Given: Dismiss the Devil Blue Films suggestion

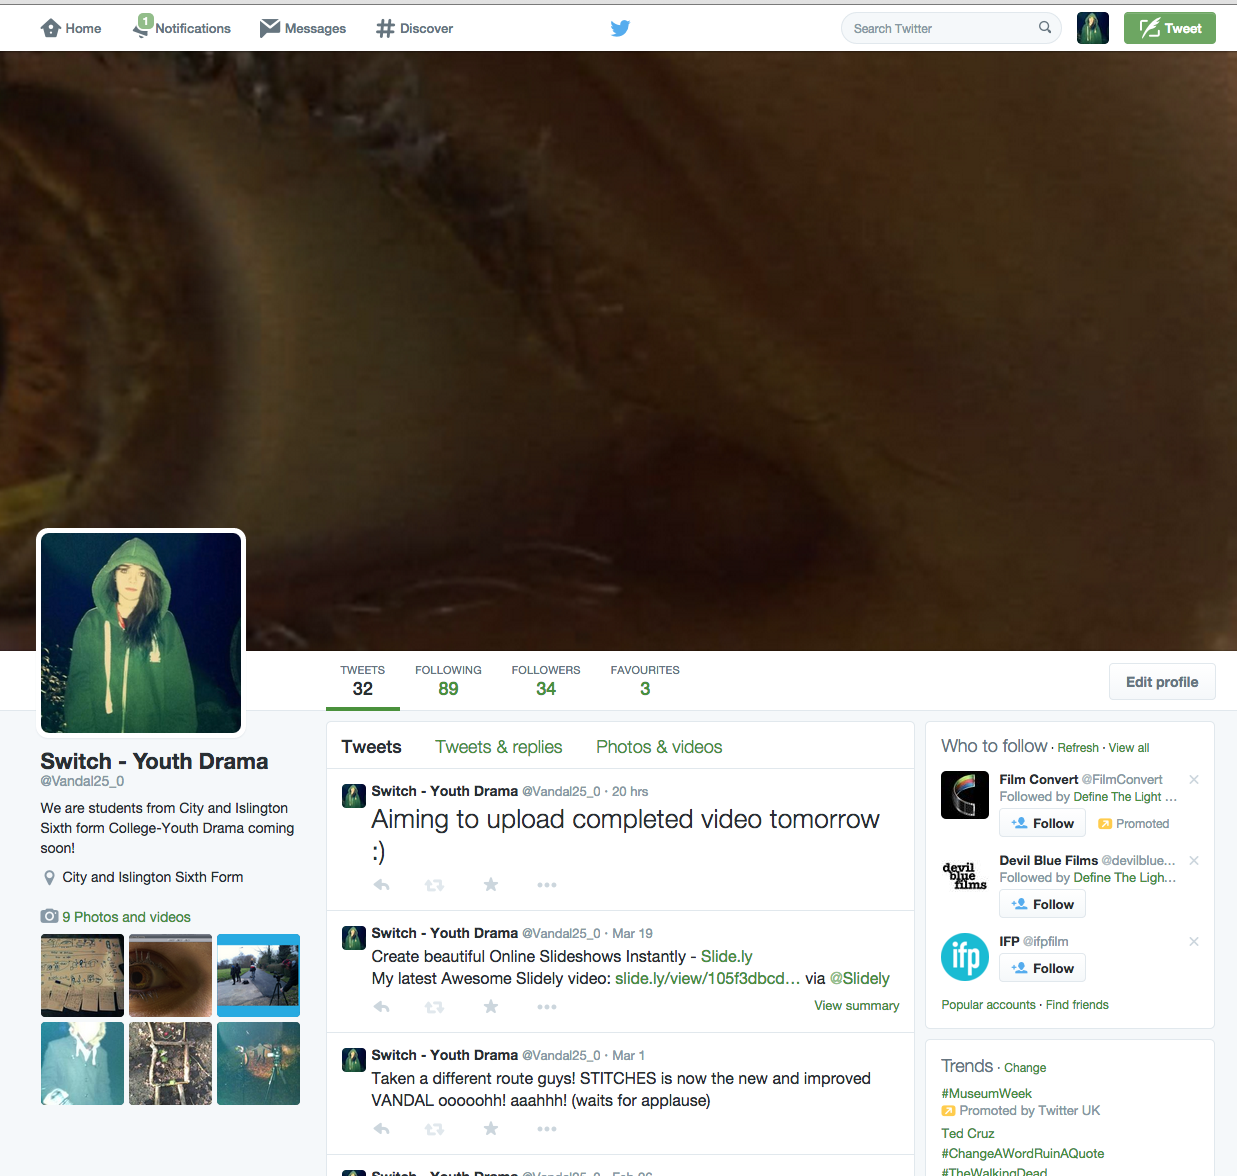Looking at the screenshot, I should click(1194, 860).
